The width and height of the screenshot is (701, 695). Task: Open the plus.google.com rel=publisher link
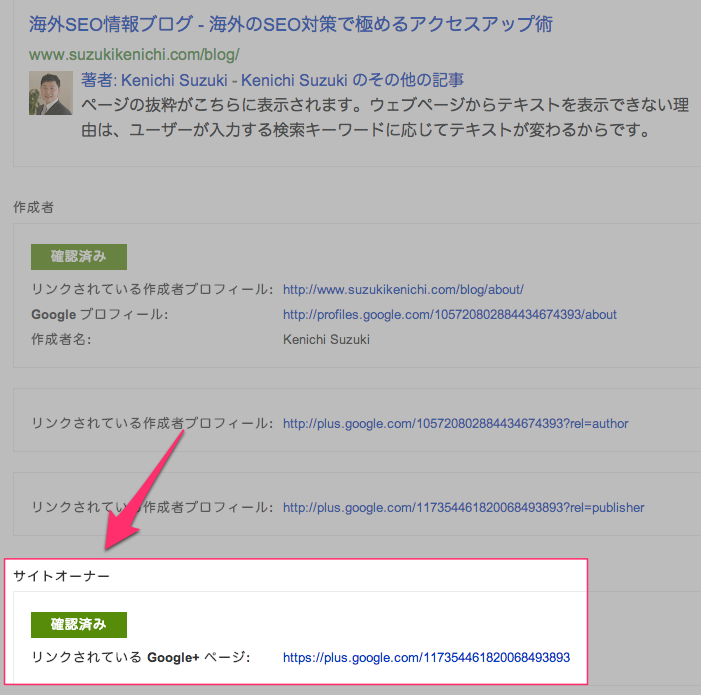click(x=464, y=508)
